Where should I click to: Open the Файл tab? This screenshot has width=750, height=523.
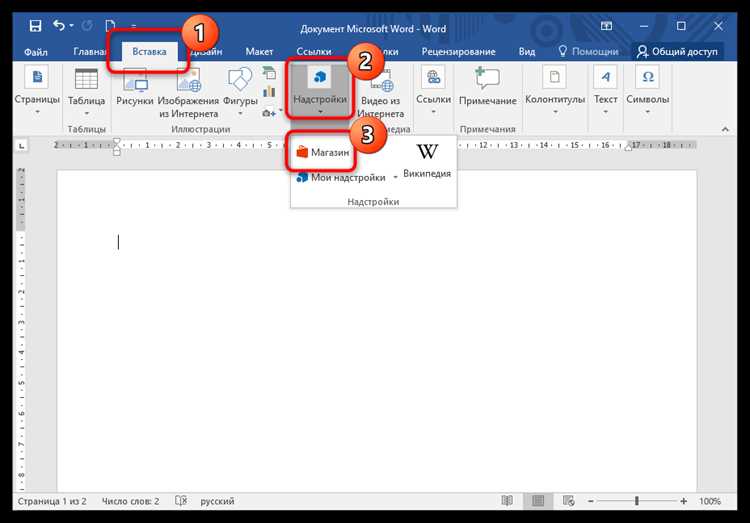pos(36,52)
